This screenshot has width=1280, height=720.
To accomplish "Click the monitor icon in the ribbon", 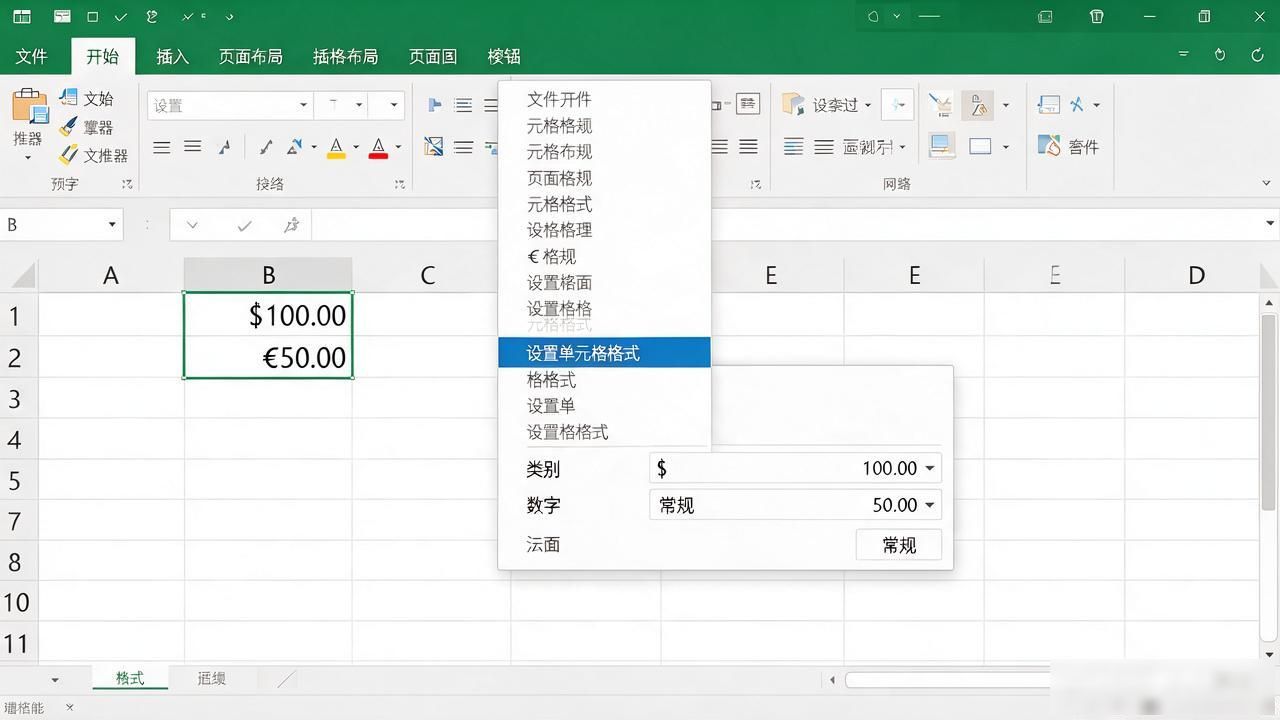I will click(x=941, y=146).
